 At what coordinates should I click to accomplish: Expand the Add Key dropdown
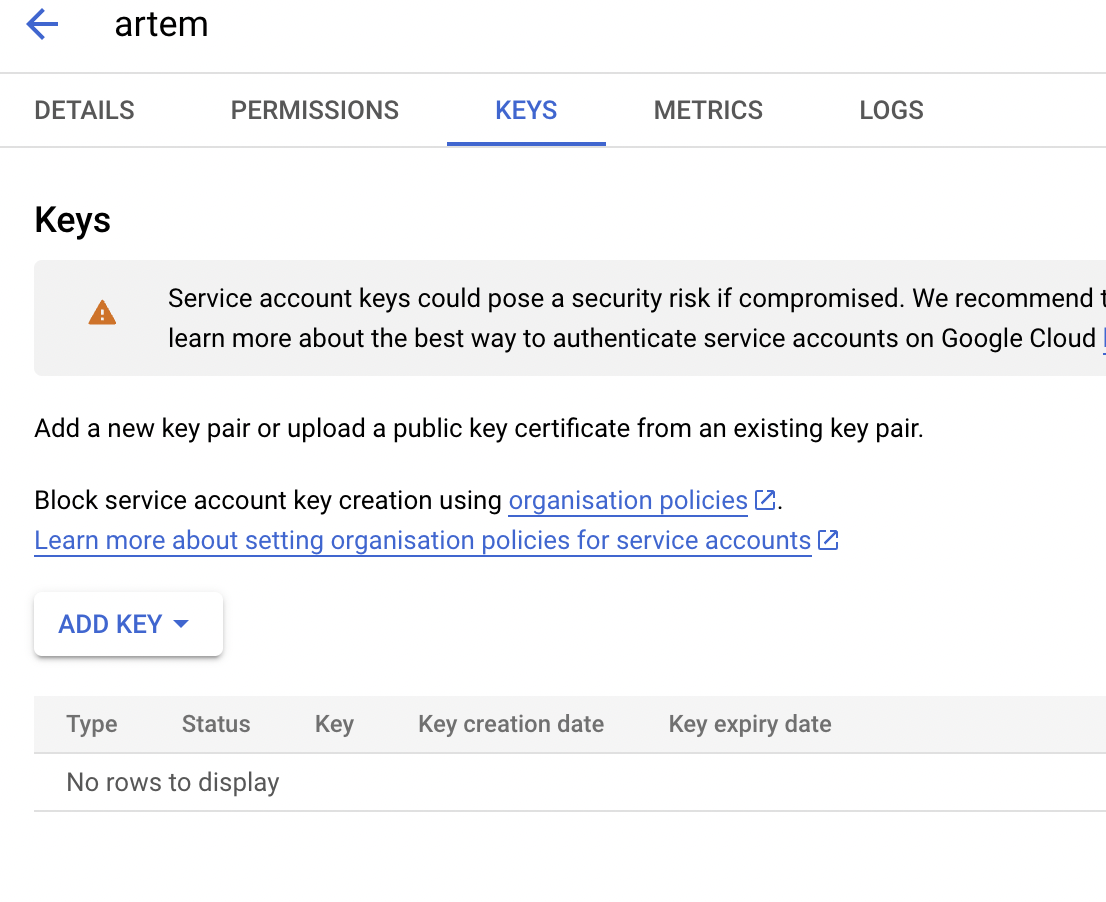point(128,624)
